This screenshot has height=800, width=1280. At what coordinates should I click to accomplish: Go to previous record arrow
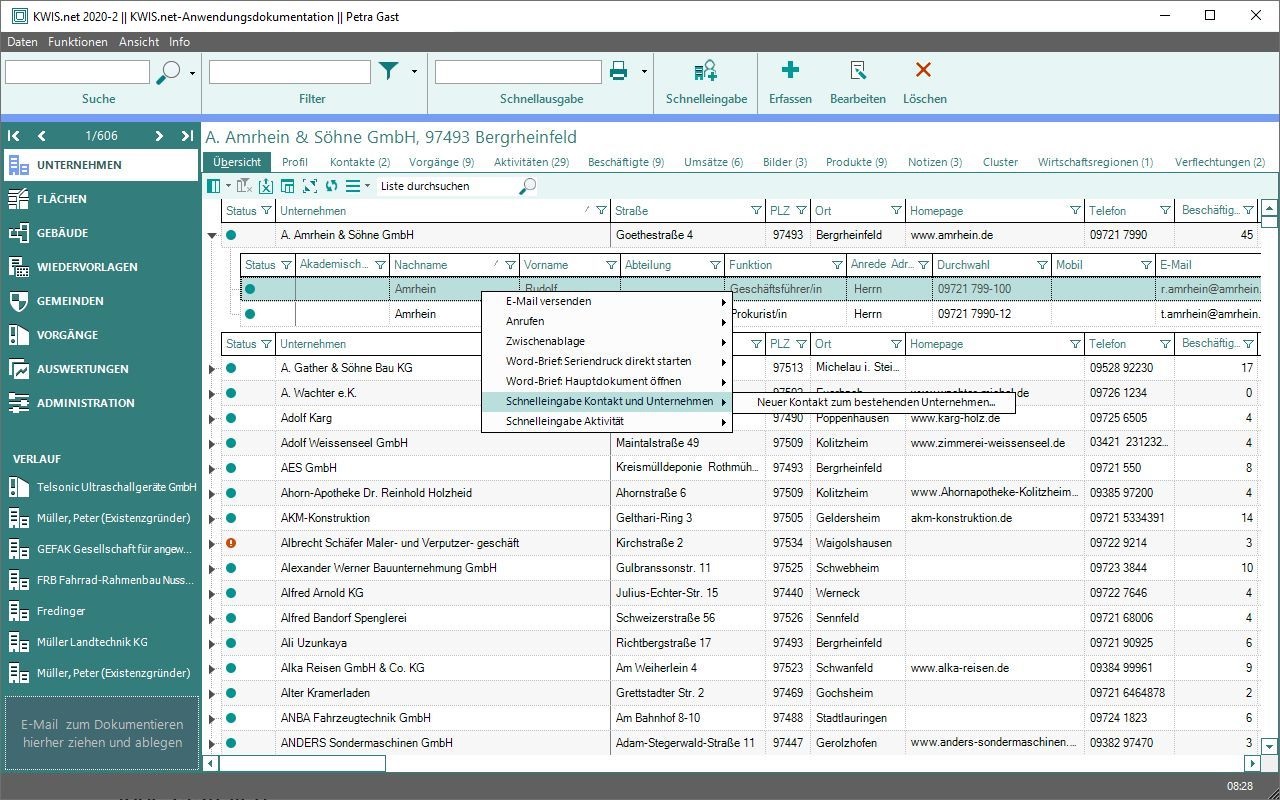click(41, 136)
